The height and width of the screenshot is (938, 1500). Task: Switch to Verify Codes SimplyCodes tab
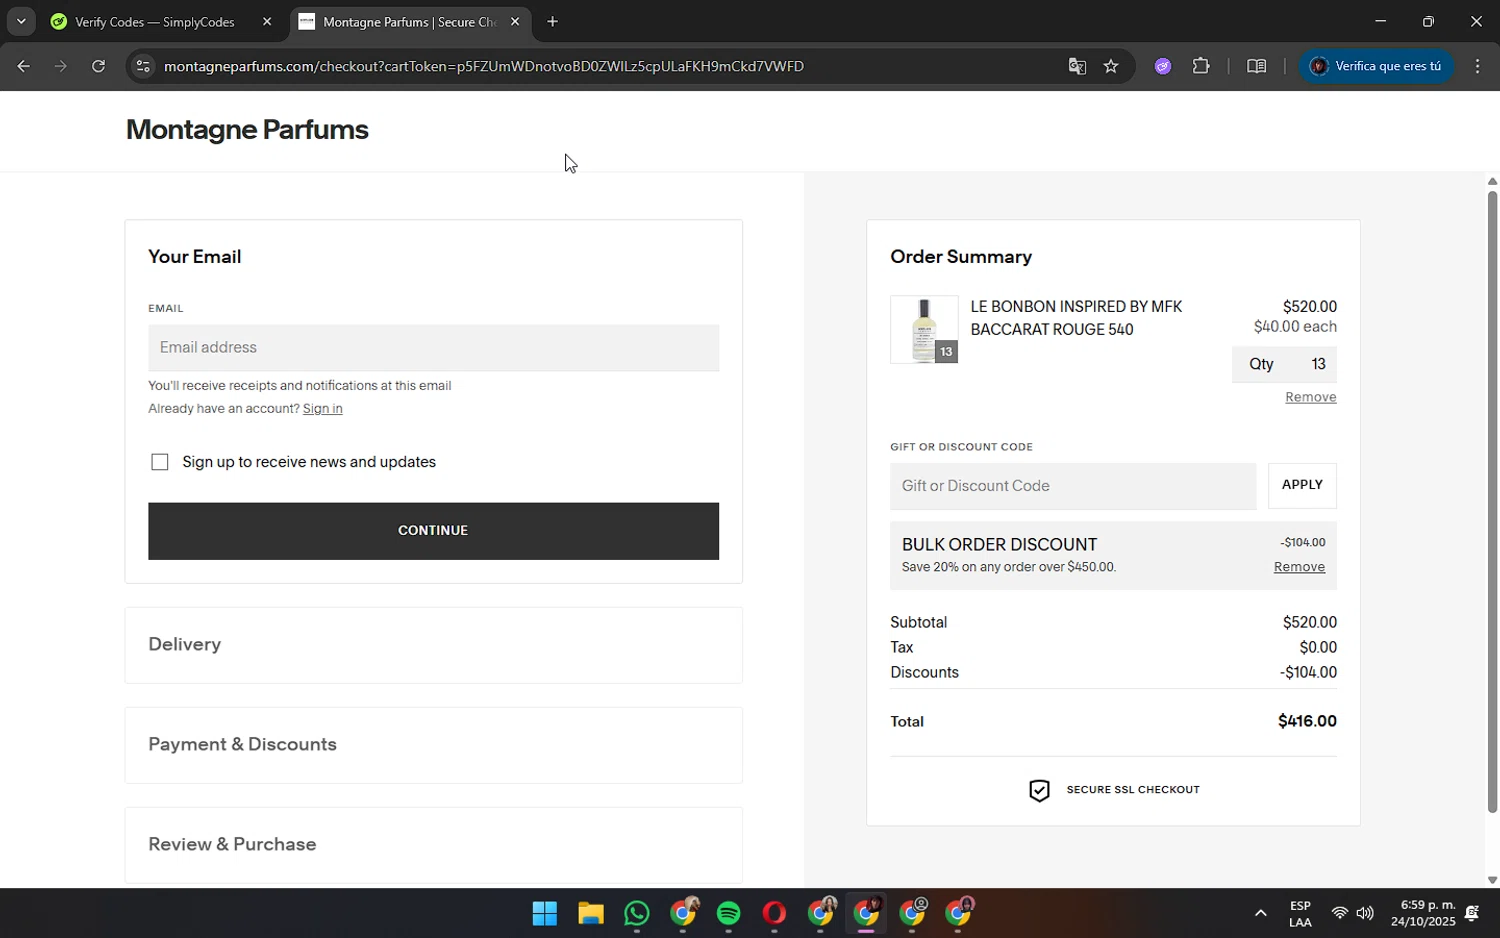click(x=155, y=21)
